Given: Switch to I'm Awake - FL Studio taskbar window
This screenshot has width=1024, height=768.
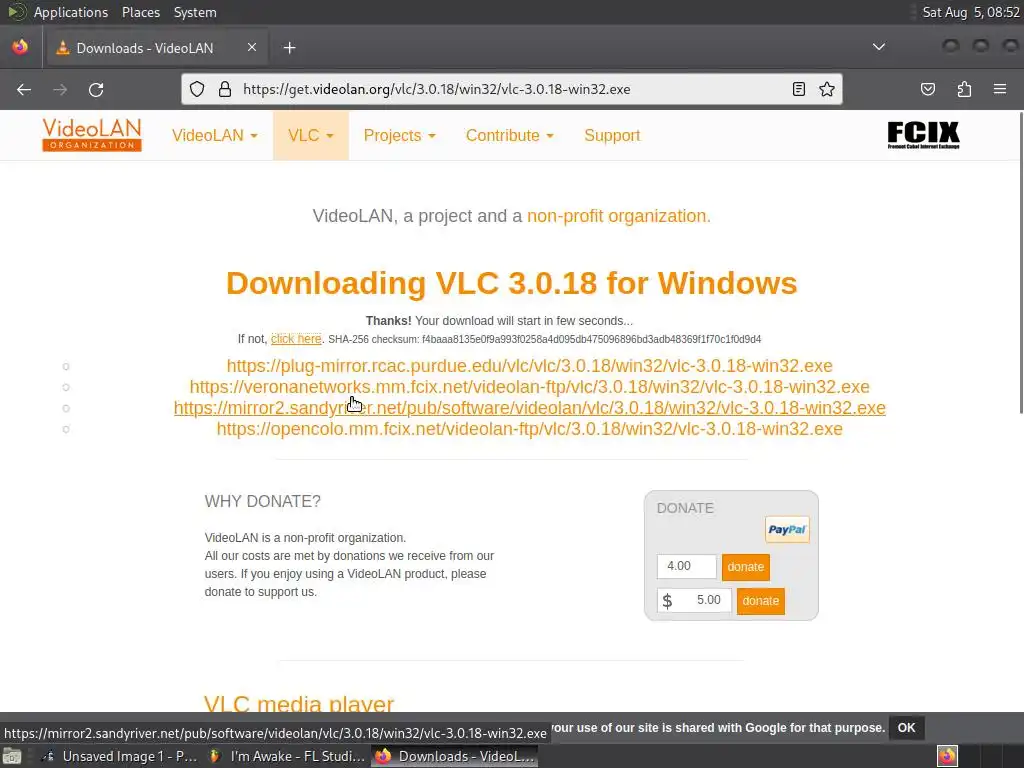Looking at the screenshot, I should [x=286, y=756].
